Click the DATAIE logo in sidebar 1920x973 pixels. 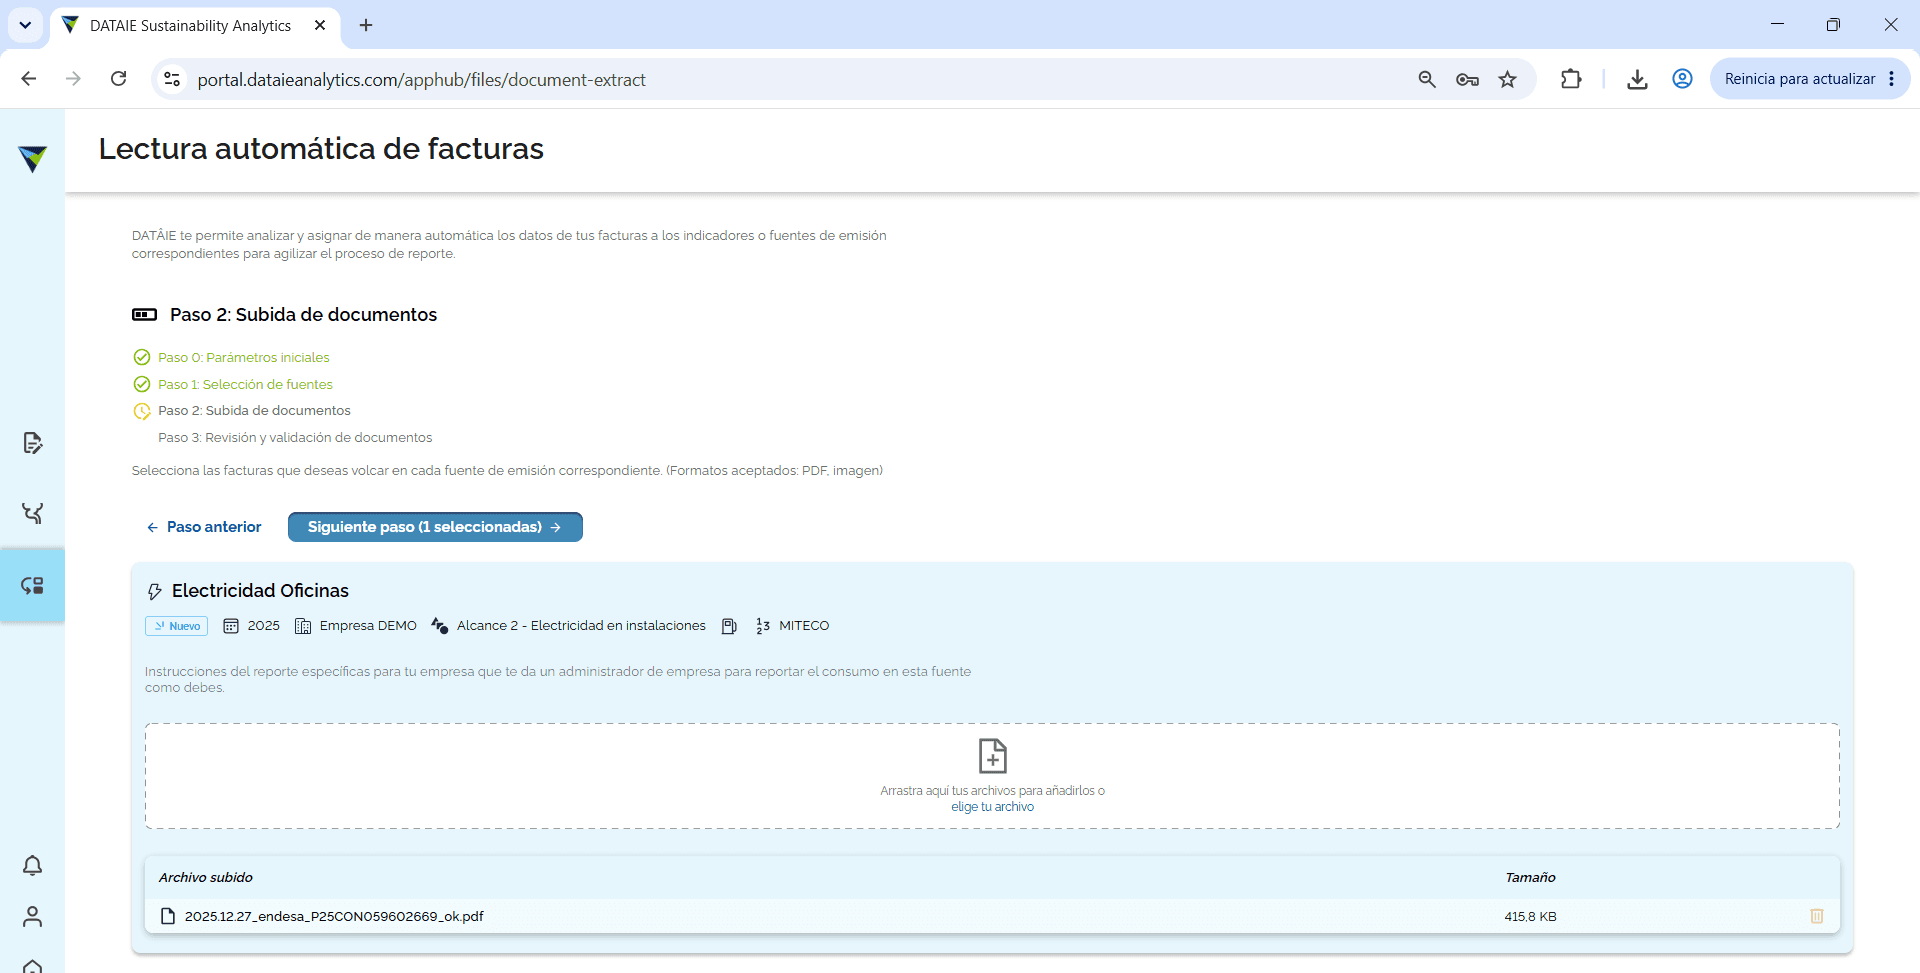tap(33, 159)
